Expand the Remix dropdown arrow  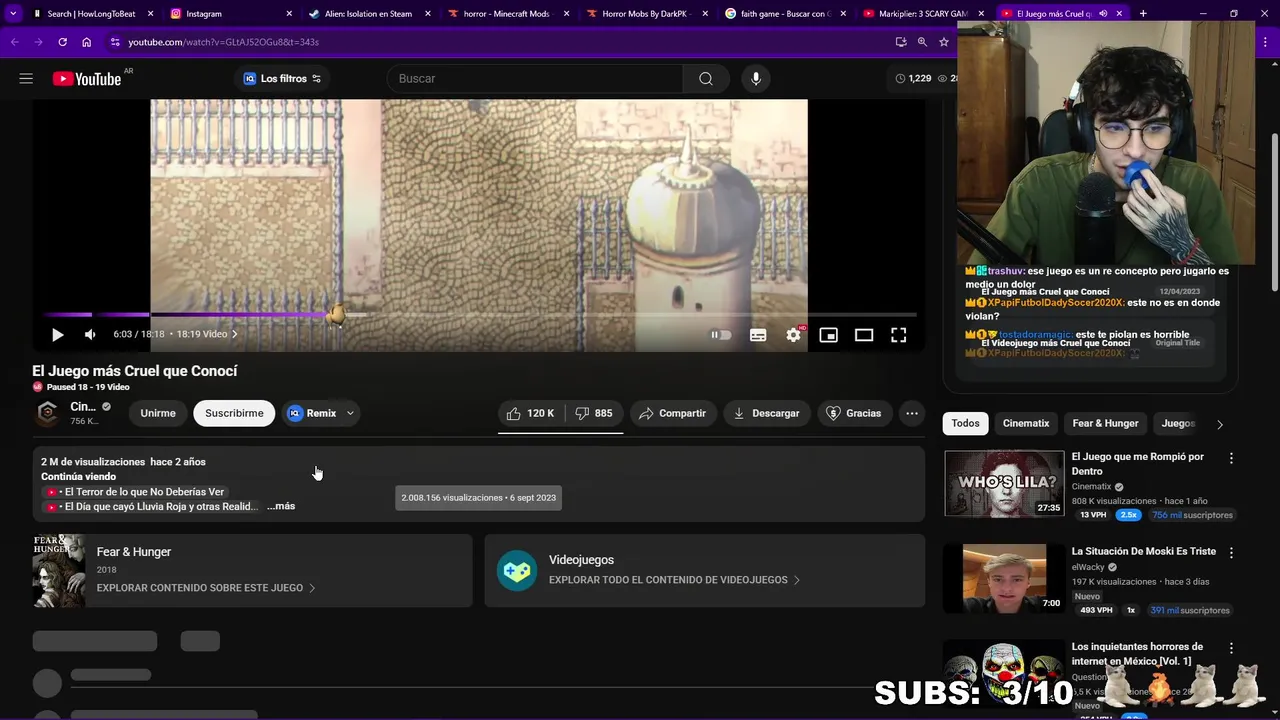[x=350, y=413]
